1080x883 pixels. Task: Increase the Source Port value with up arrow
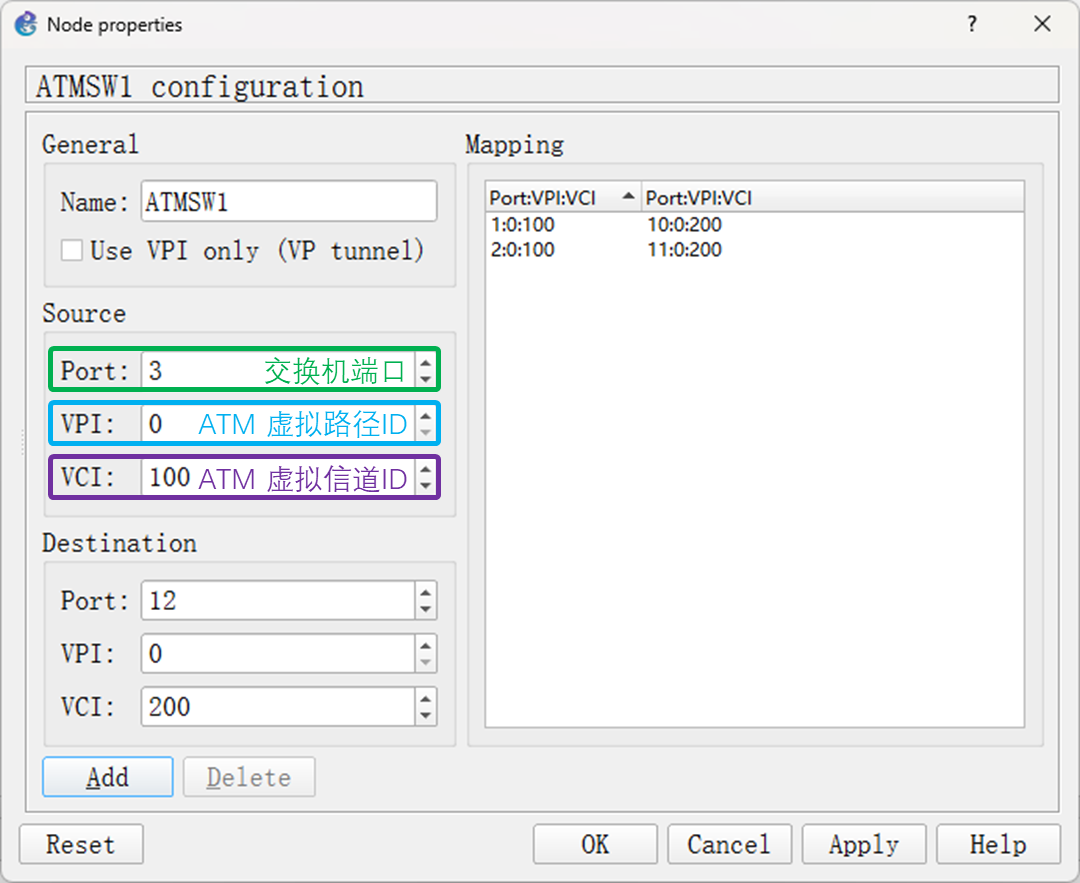[x=426, y=363]
